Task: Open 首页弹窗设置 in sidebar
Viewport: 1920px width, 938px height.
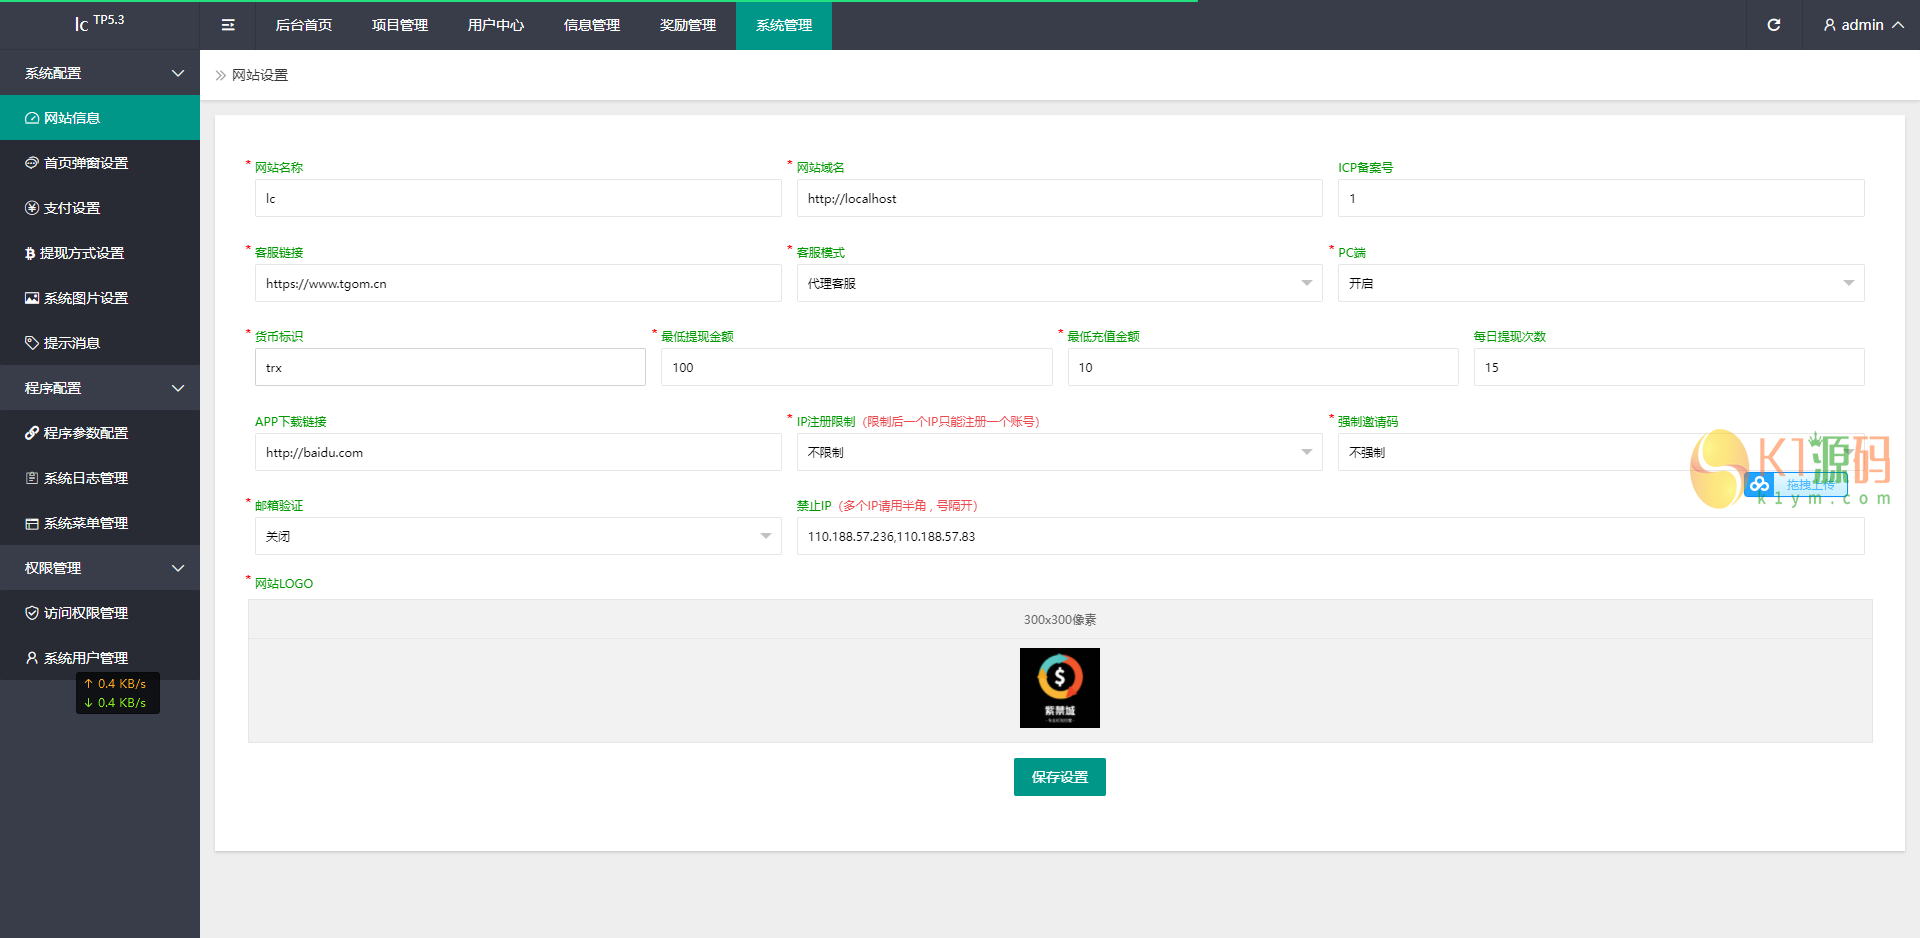Action: pyautogui.click(x=100, y=163)
